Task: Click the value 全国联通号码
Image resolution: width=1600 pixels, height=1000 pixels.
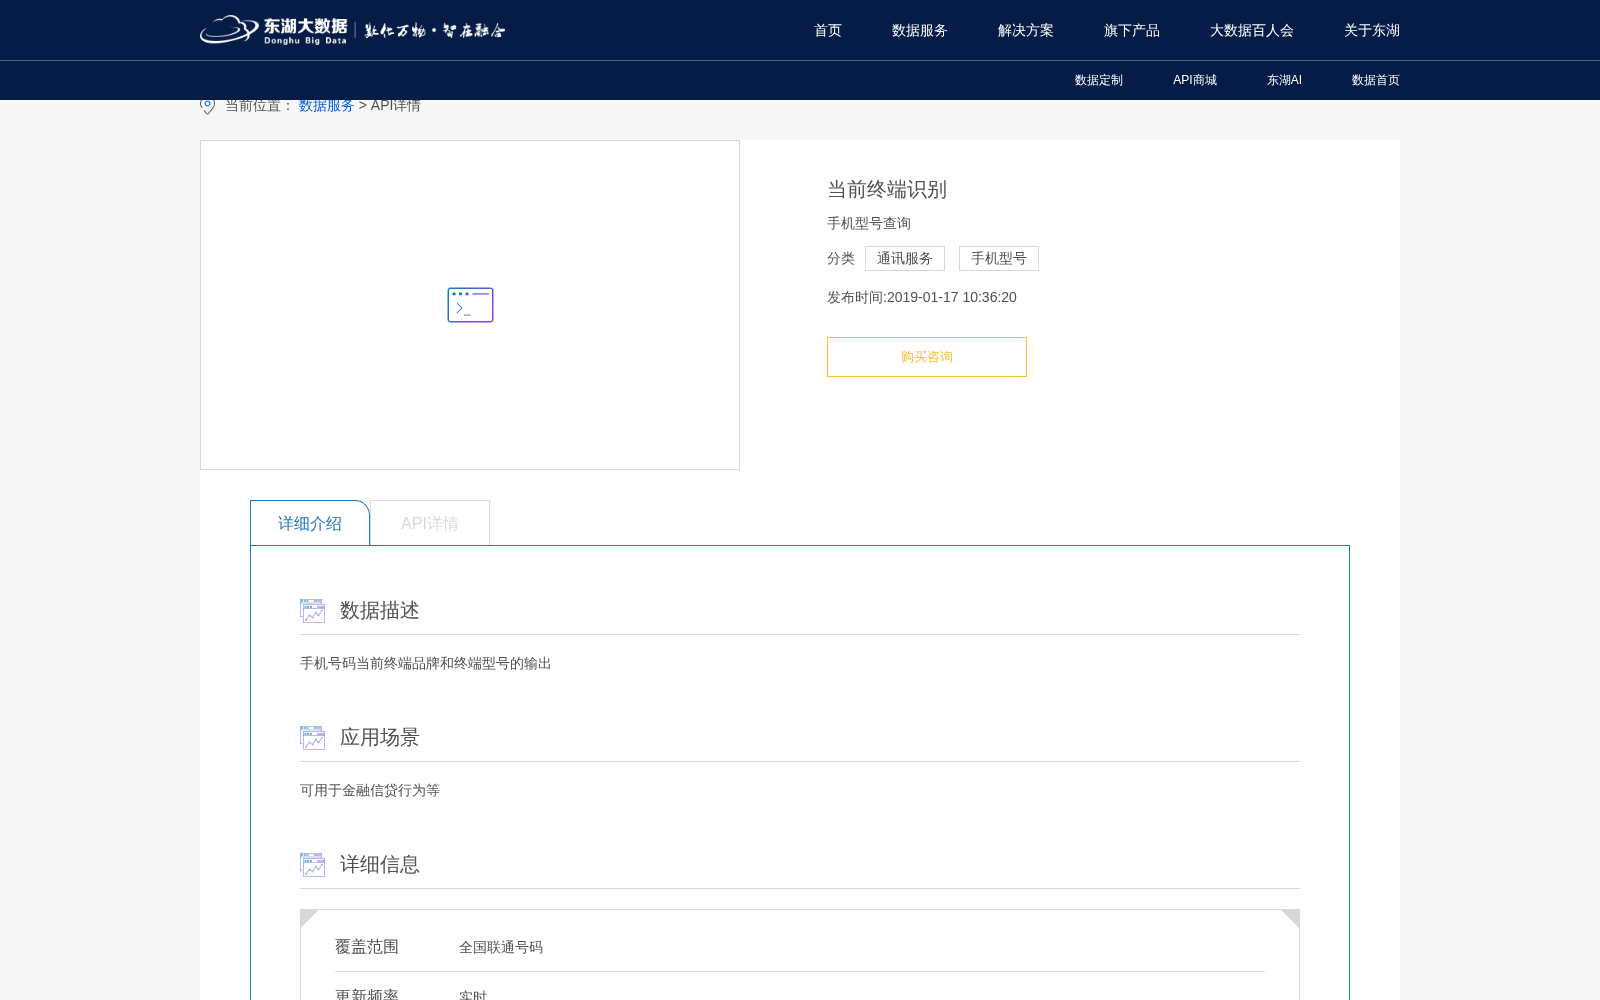Action: 501,947
